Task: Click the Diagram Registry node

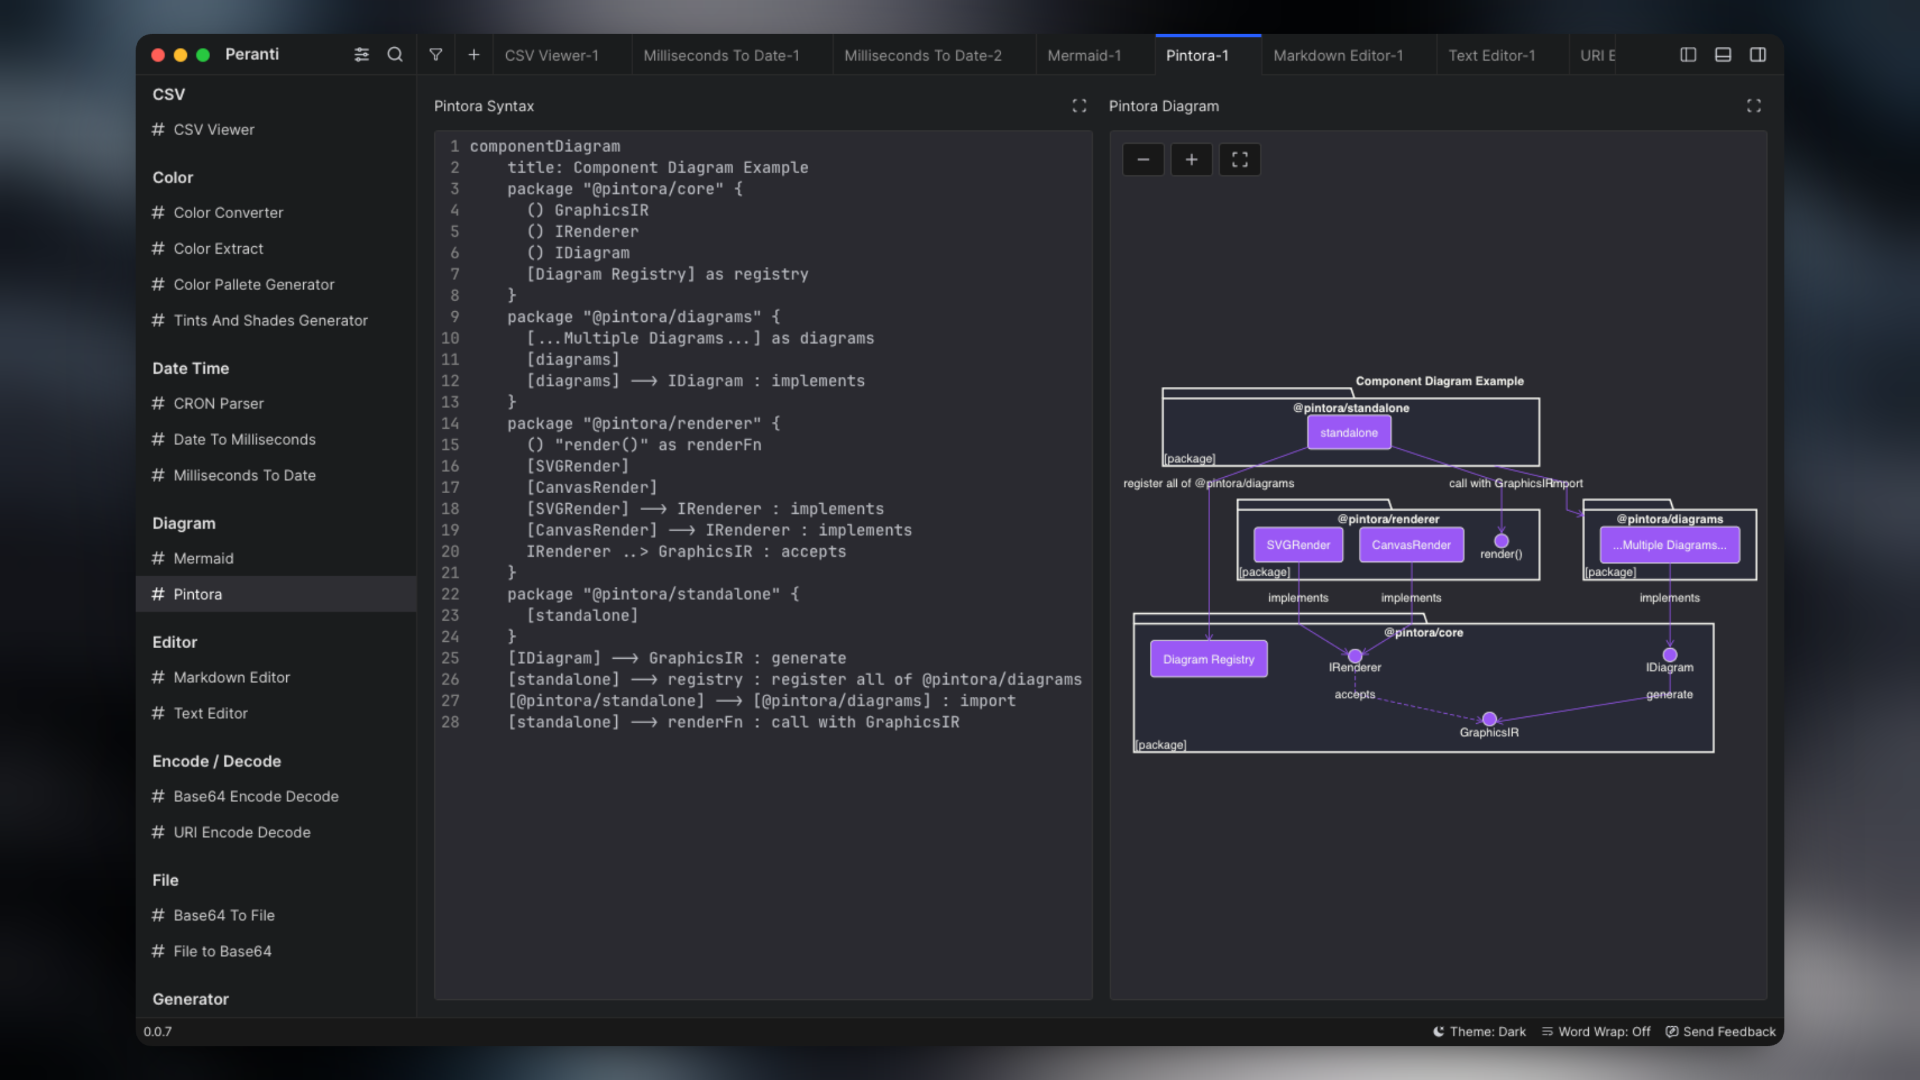Action: (x=1209, y=659)
